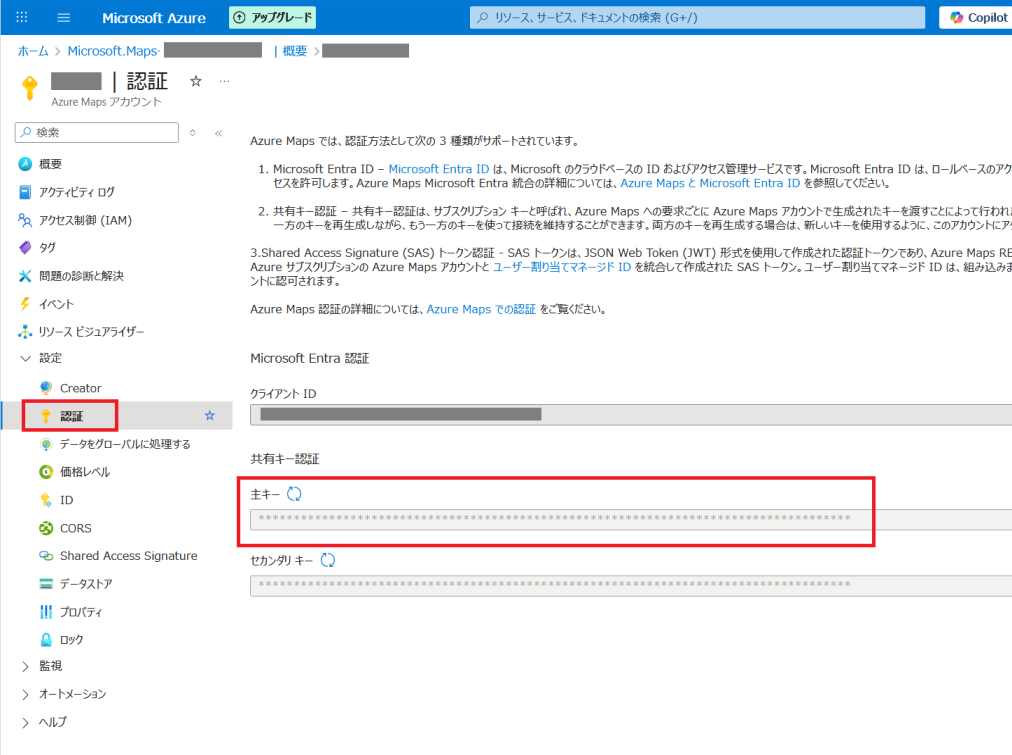Viewport: 1012px width, 755px height.
Task: Click the アップグレード upgrade button
Action: click(272, 17)
